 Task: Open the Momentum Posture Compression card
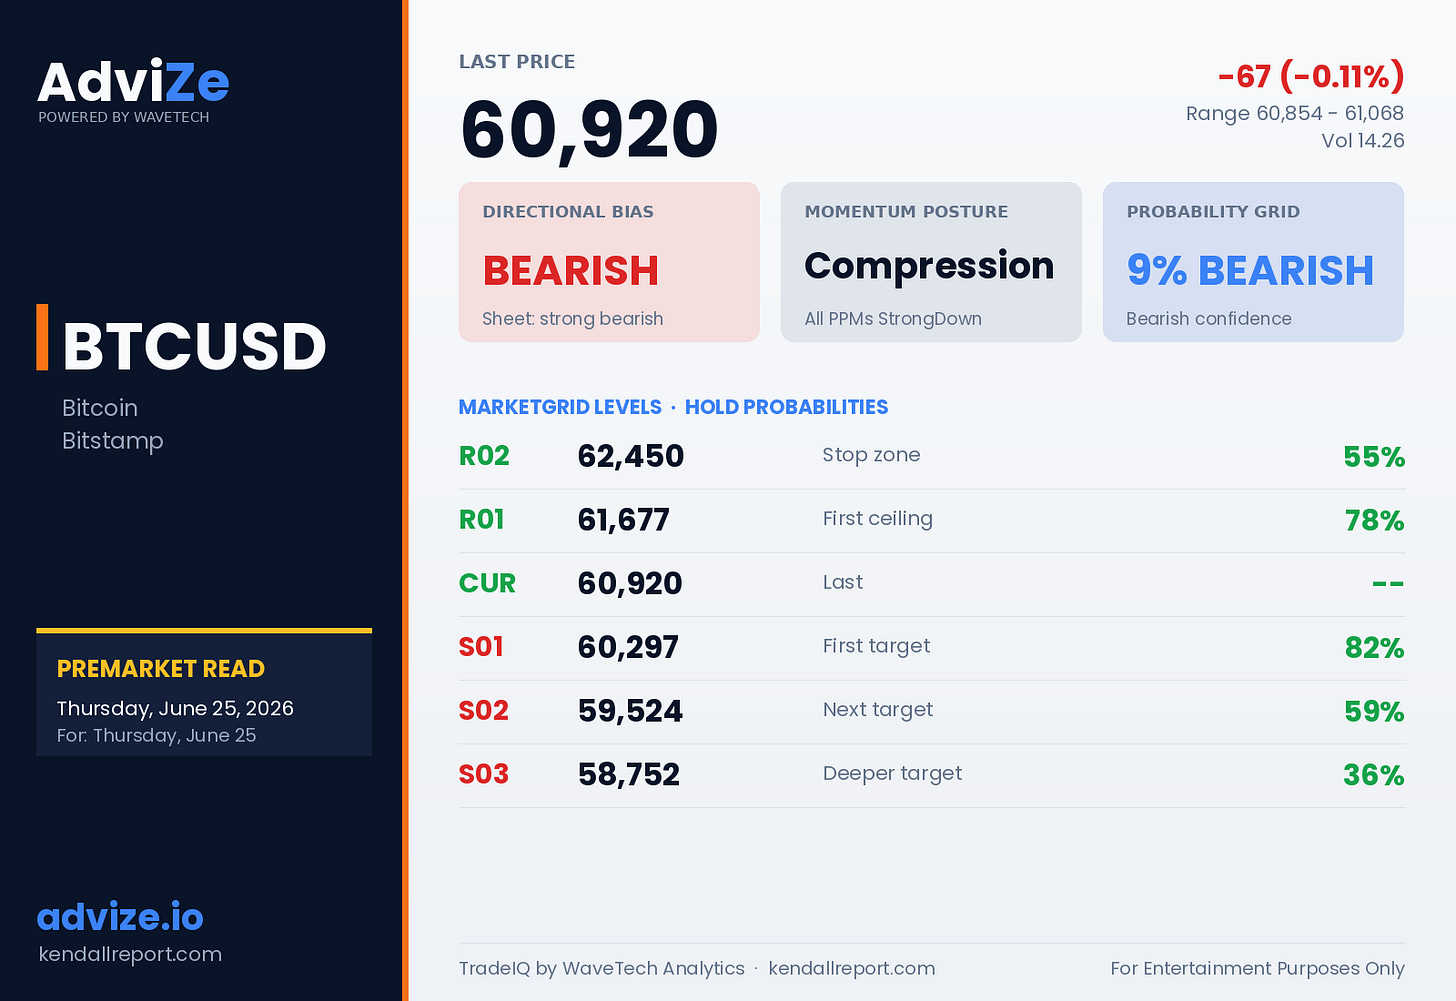[931, 262]
